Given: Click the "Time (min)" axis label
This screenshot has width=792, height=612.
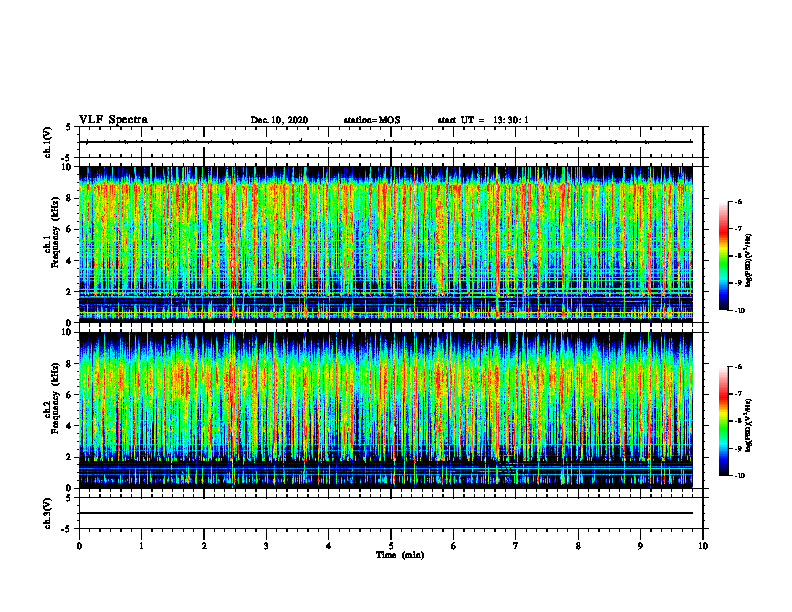Looking at the screenshot, I should (x=400, y=555).
